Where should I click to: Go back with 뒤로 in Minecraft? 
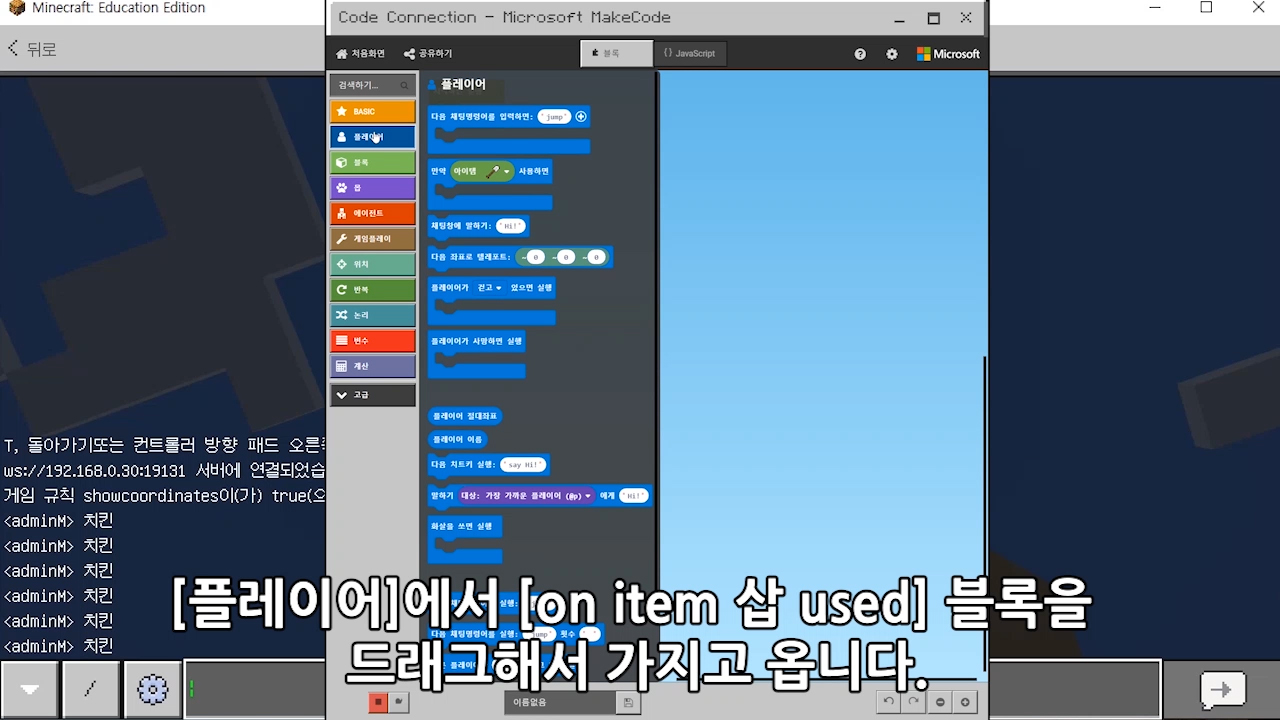[x=32, y=49]
